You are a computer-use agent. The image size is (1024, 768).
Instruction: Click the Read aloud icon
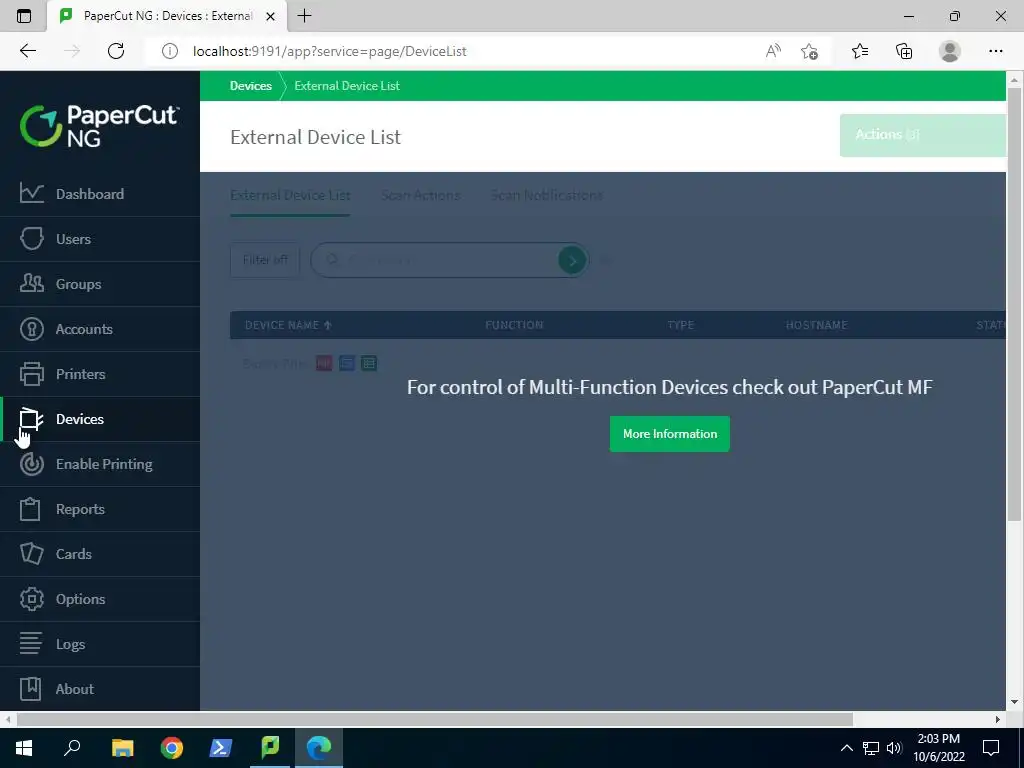tap(773, 51)
